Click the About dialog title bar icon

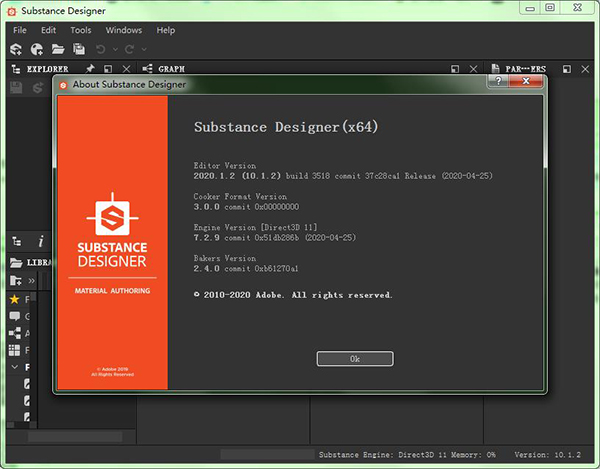[64, 85]
